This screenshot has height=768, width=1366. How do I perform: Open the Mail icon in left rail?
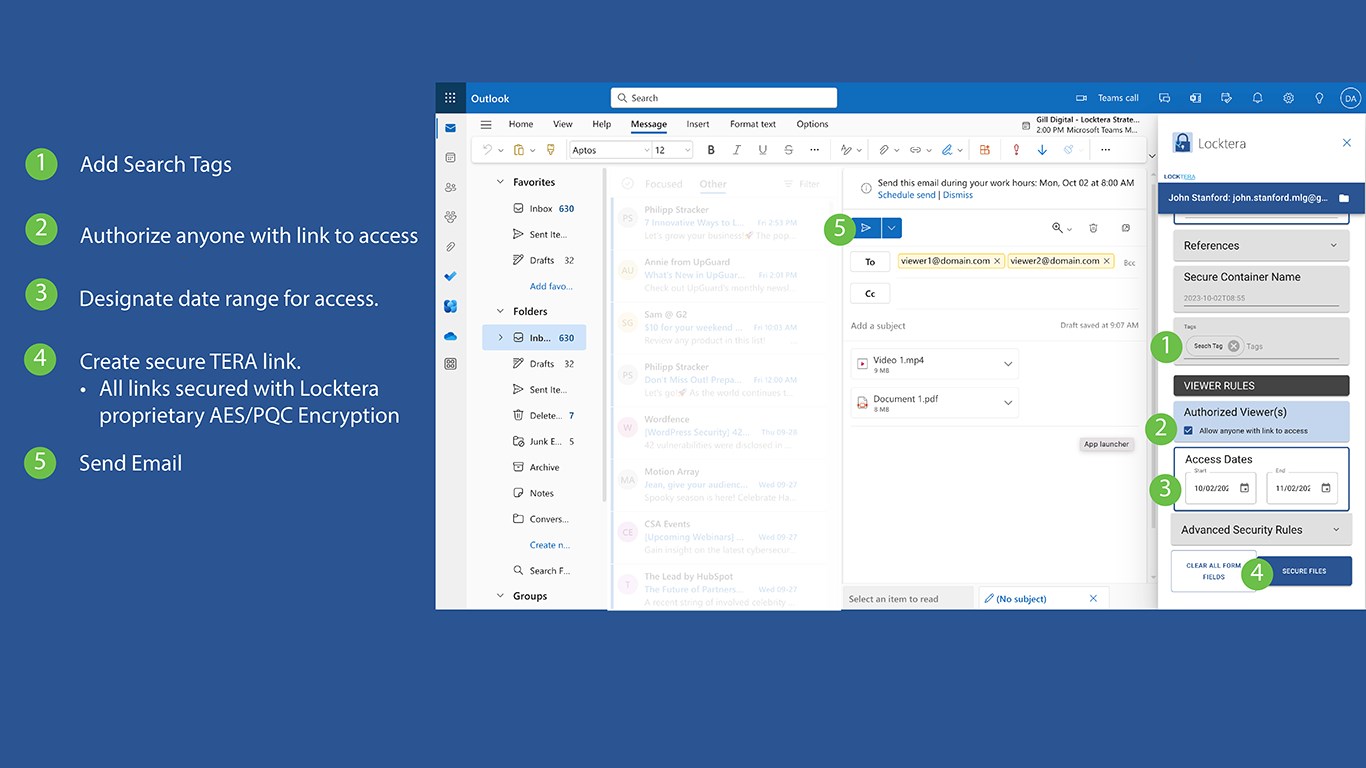451,128
